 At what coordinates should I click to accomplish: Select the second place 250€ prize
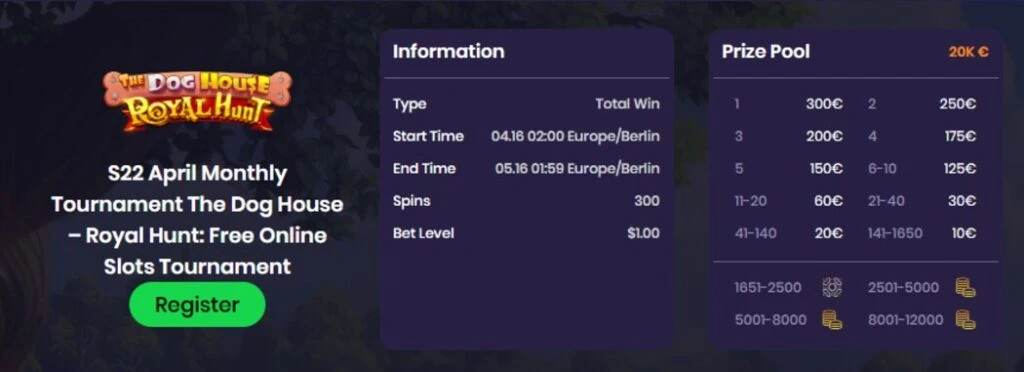(x=957, y=104)
